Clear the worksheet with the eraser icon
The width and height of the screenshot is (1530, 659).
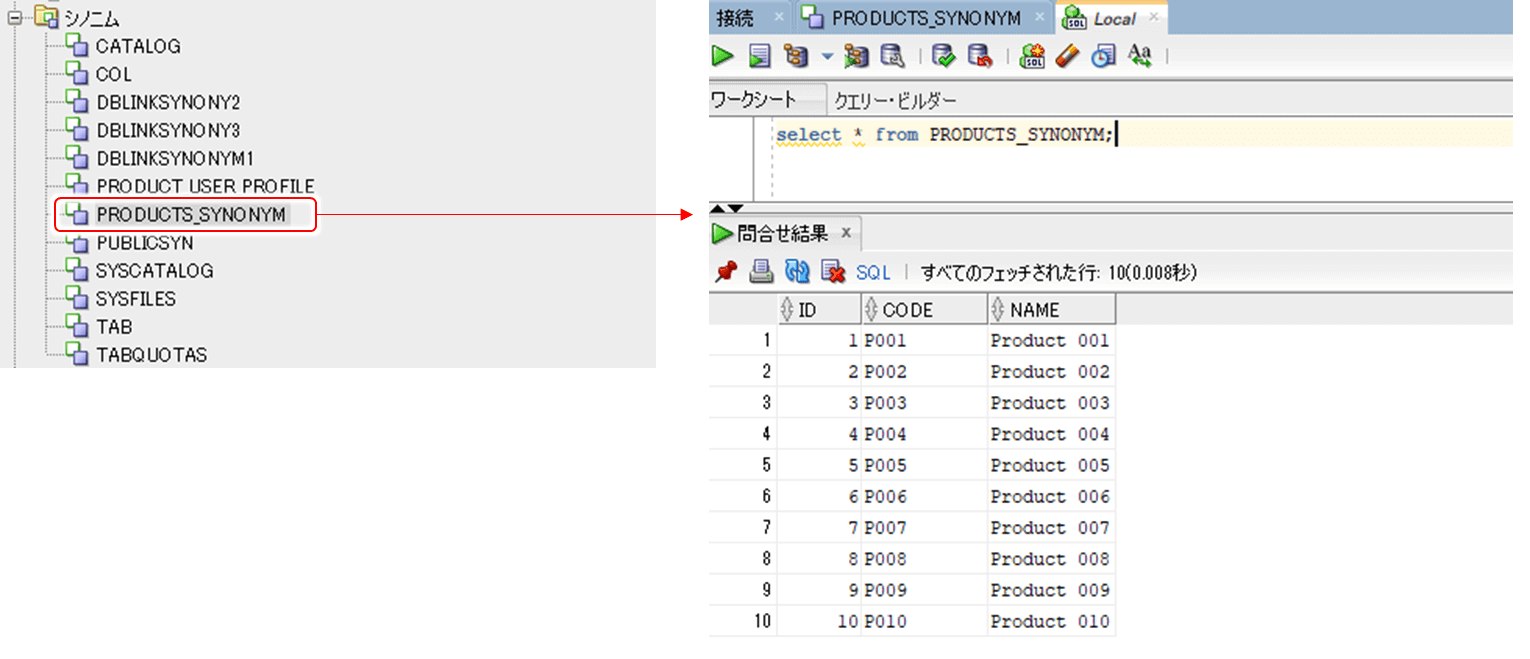pos(1068,57)
